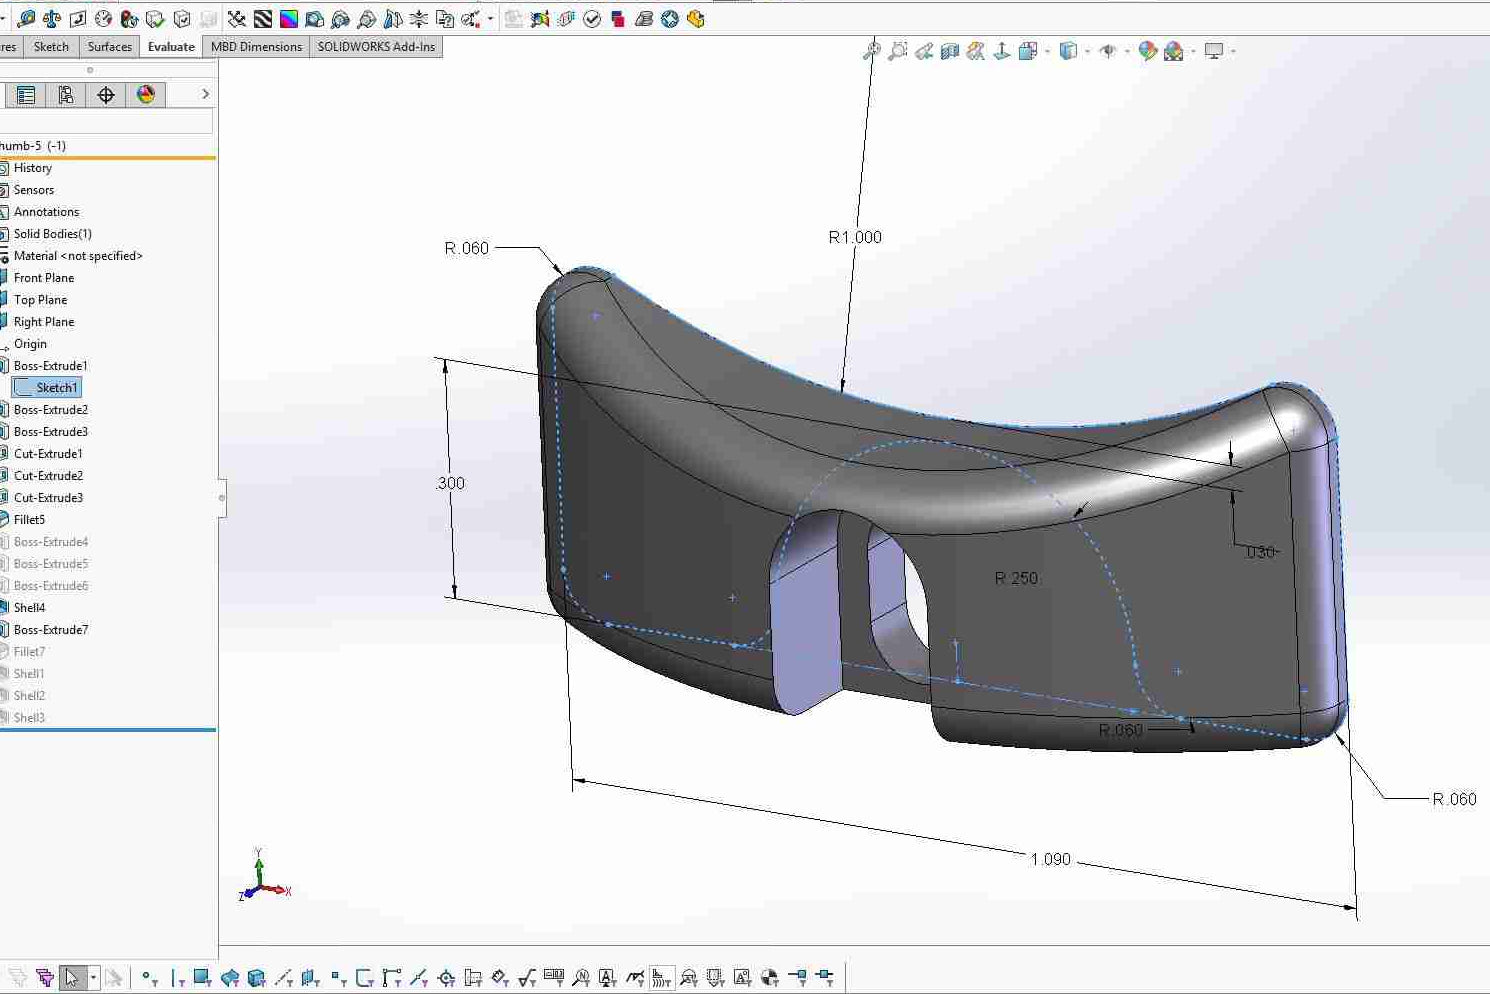Select the Zebra Stripes icon
The height and width of the screenshot is (994, 1490).
pyautogui.click(x=263, y=19)
